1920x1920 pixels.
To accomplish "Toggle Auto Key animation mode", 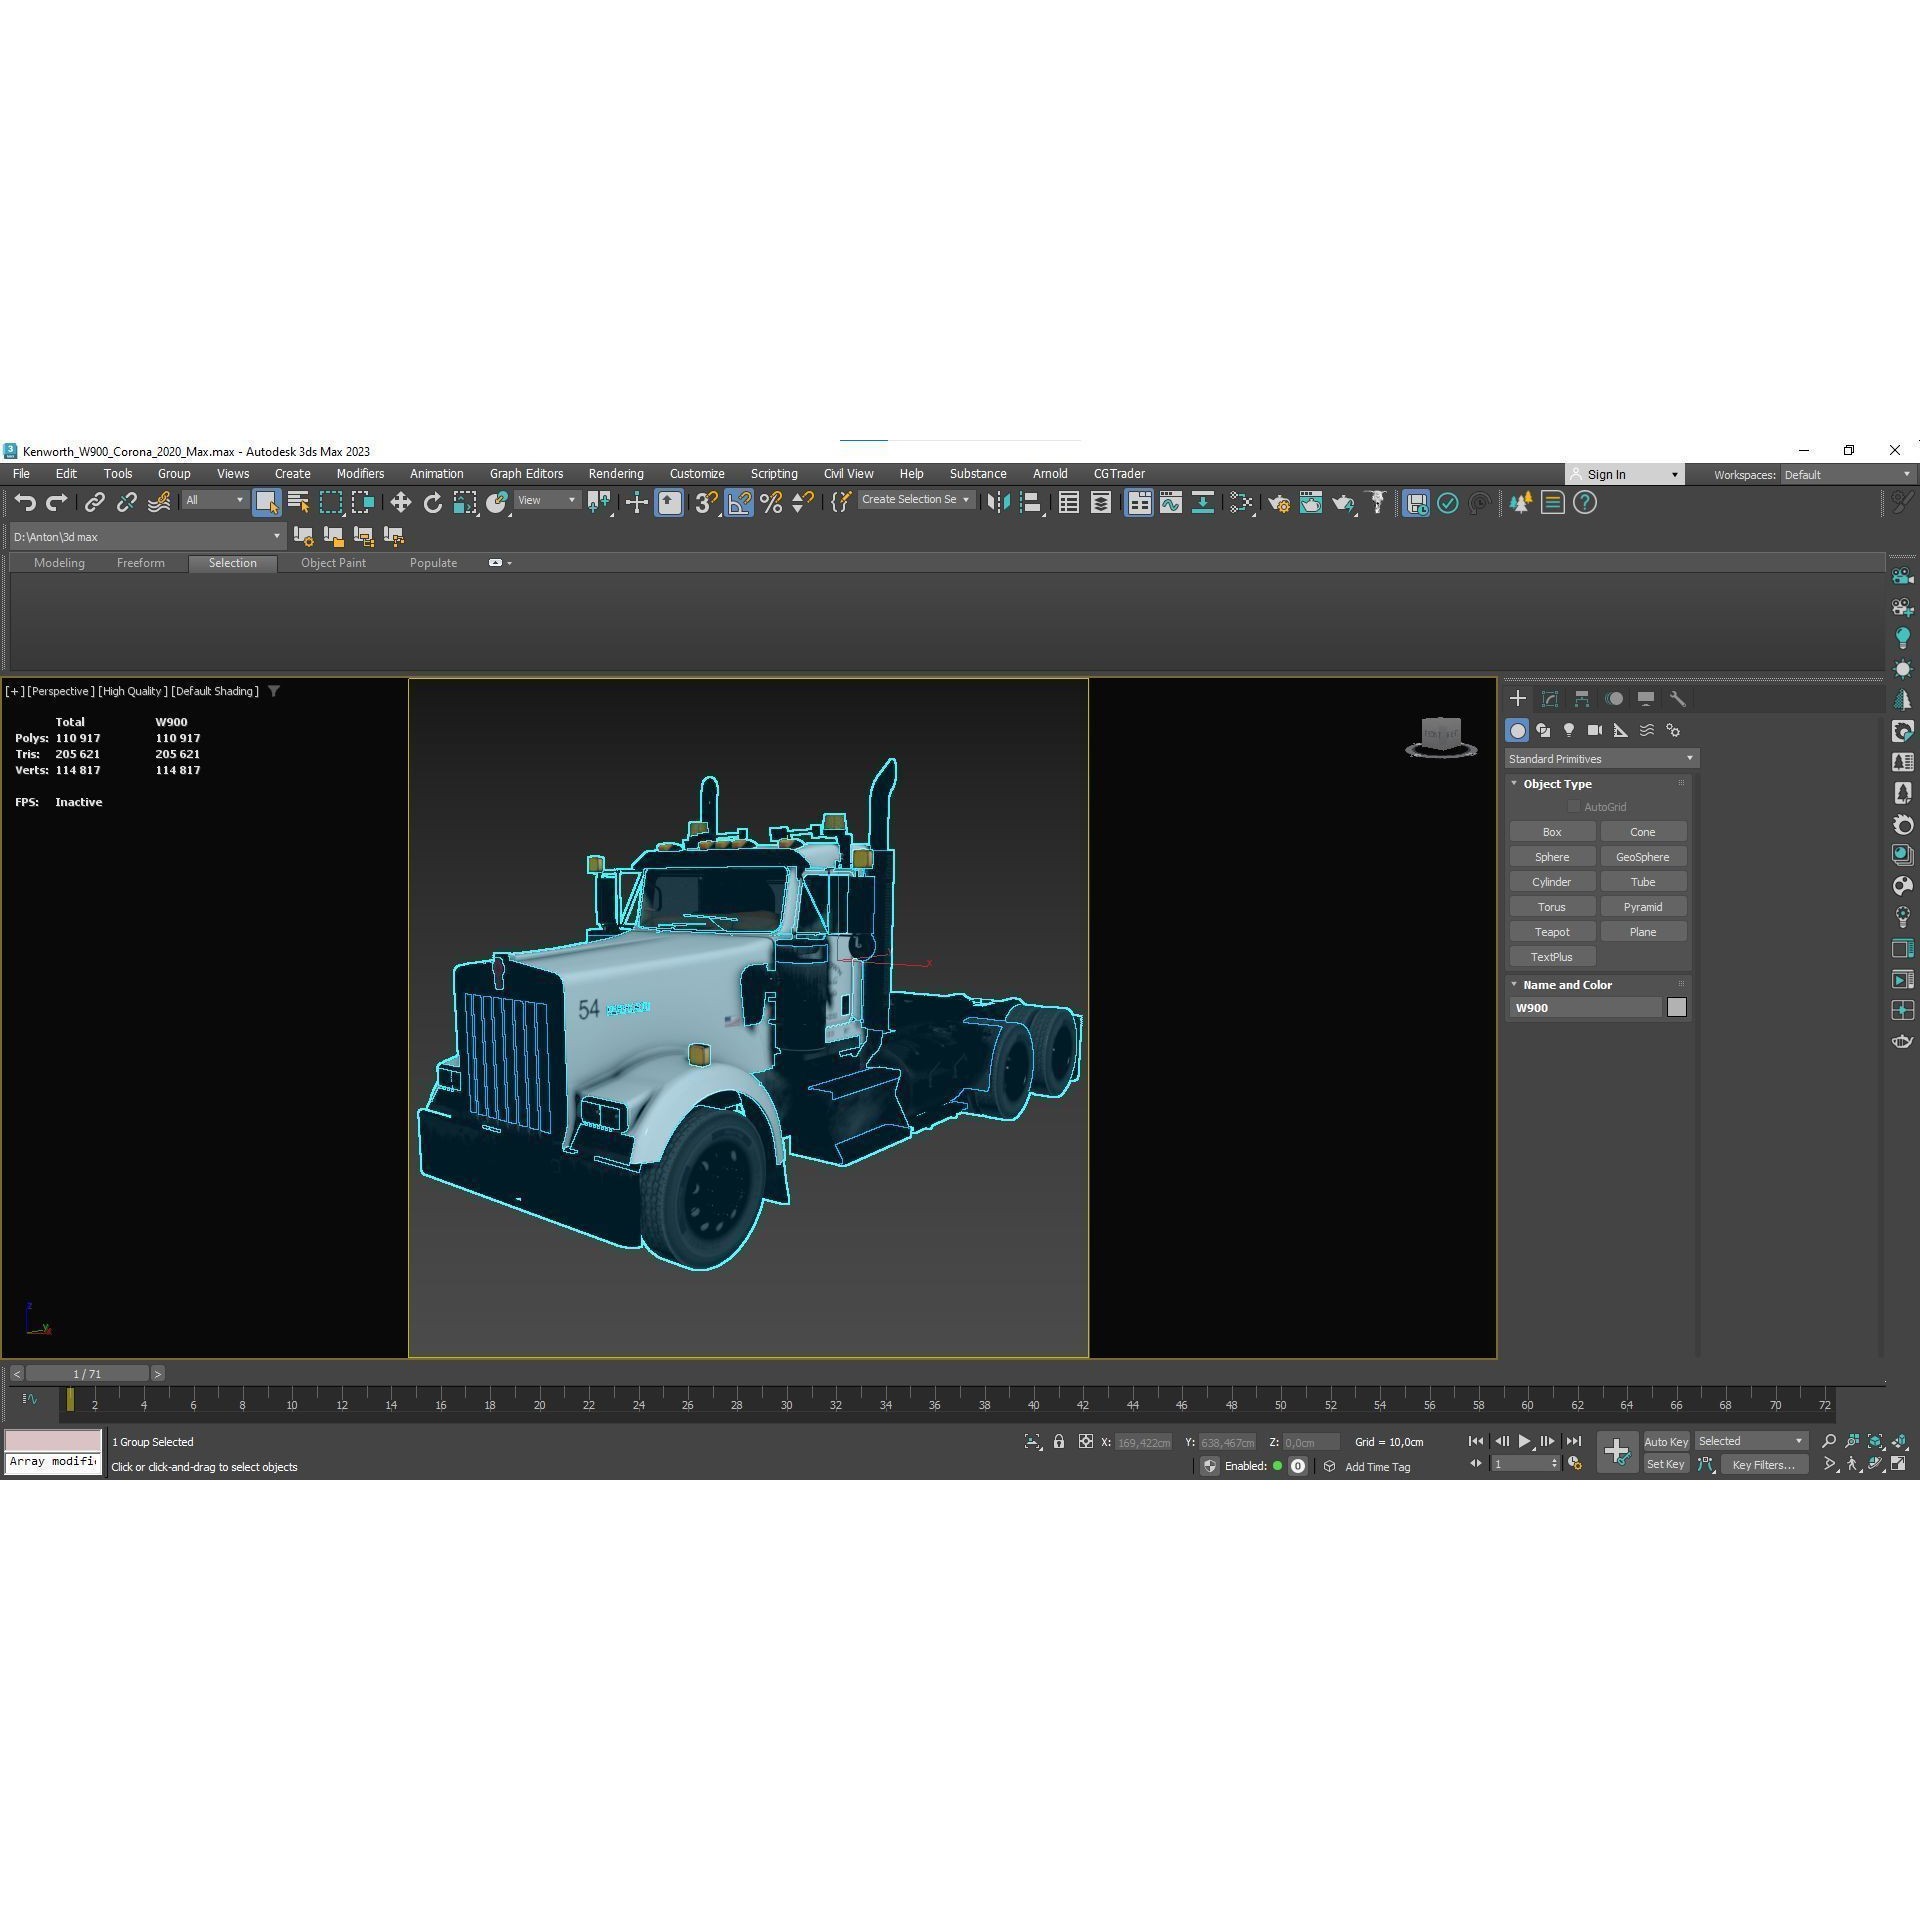I will pos(1666,1441).
